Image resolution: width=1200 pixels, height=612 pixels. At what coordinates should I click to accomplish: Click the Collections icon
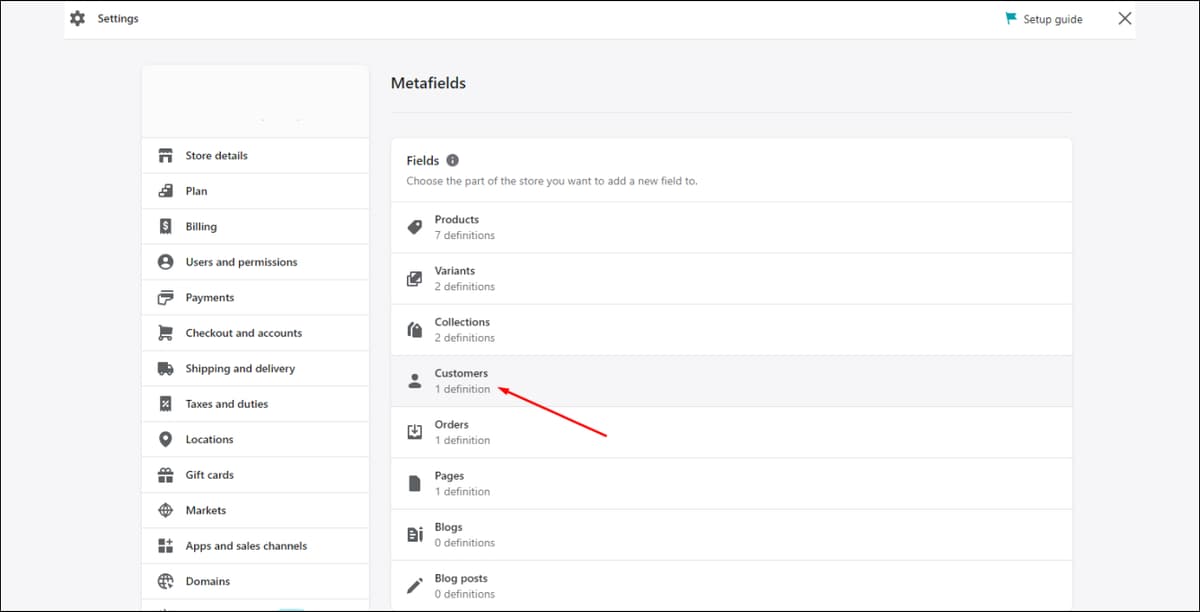[x=415, y=330]
